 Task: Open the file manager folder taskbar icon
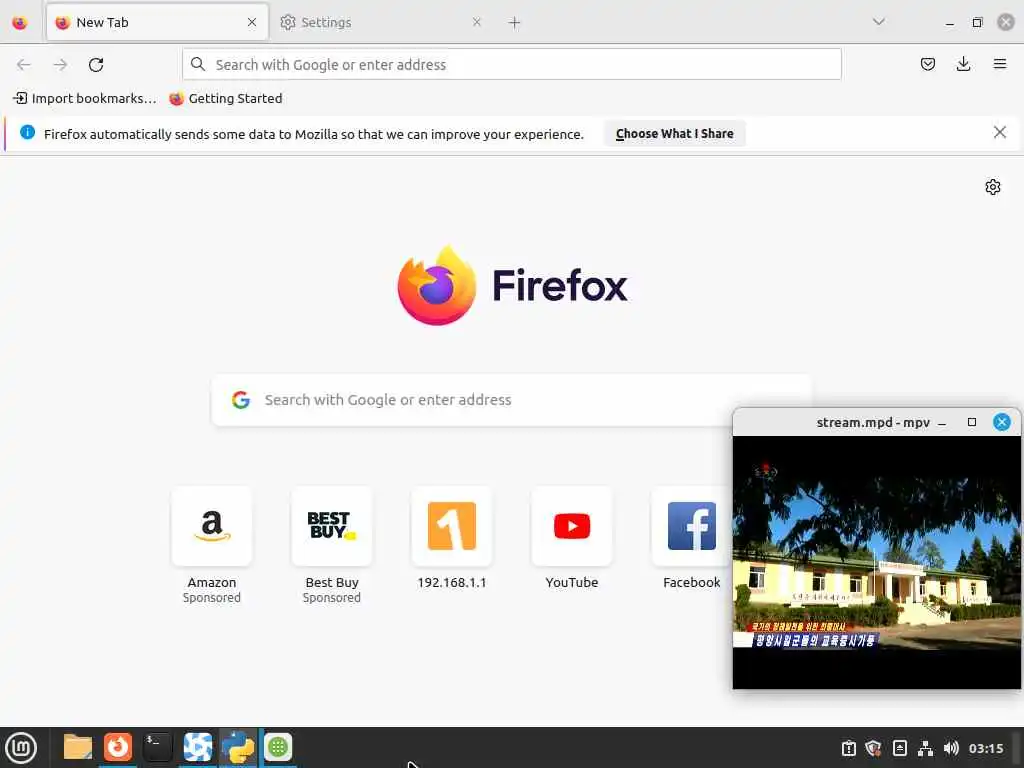coord(78,748)
